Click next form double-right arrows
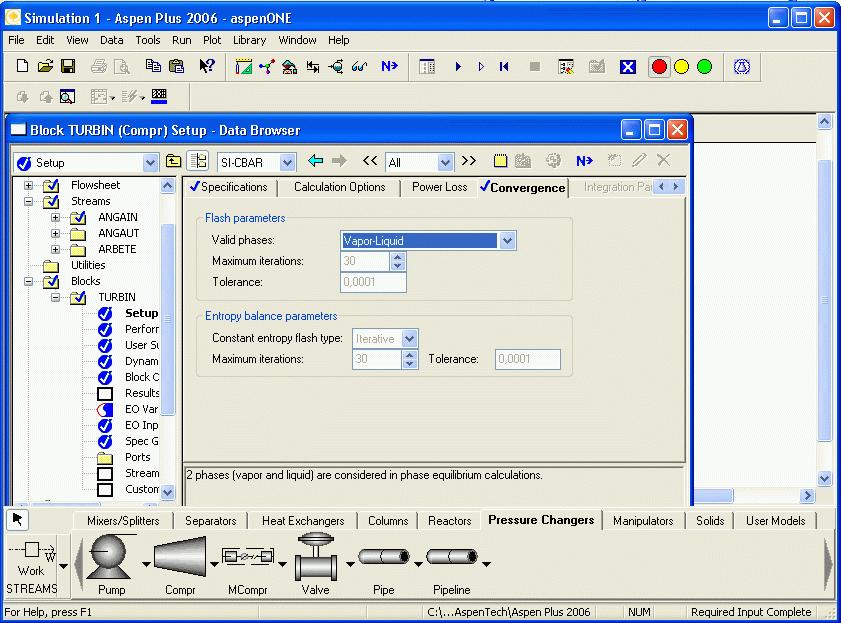 (469, 160)
